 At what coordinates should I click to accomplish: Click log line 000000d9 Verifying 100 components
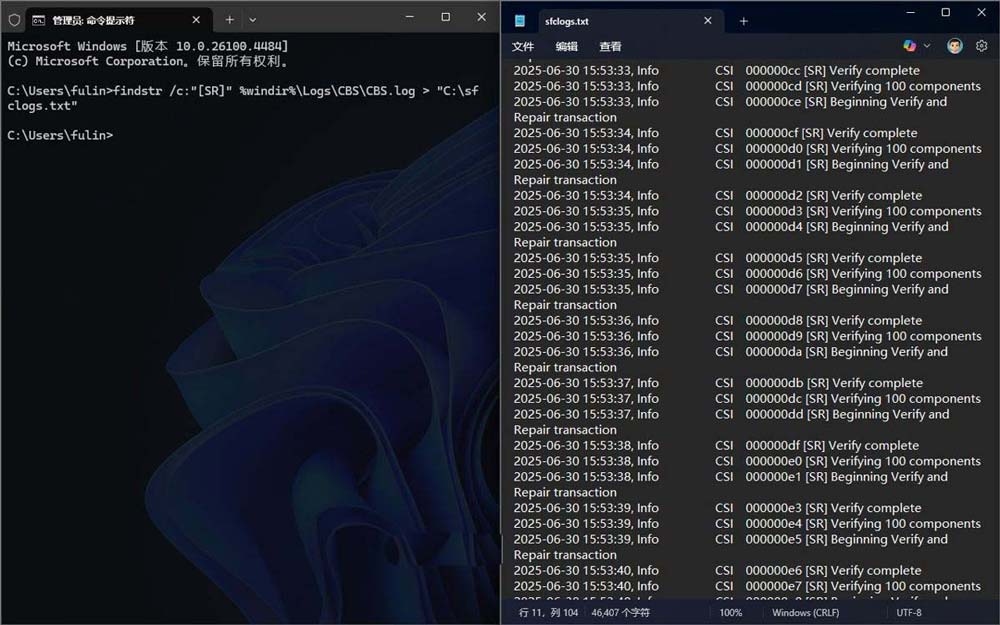[x=747, y=336]
